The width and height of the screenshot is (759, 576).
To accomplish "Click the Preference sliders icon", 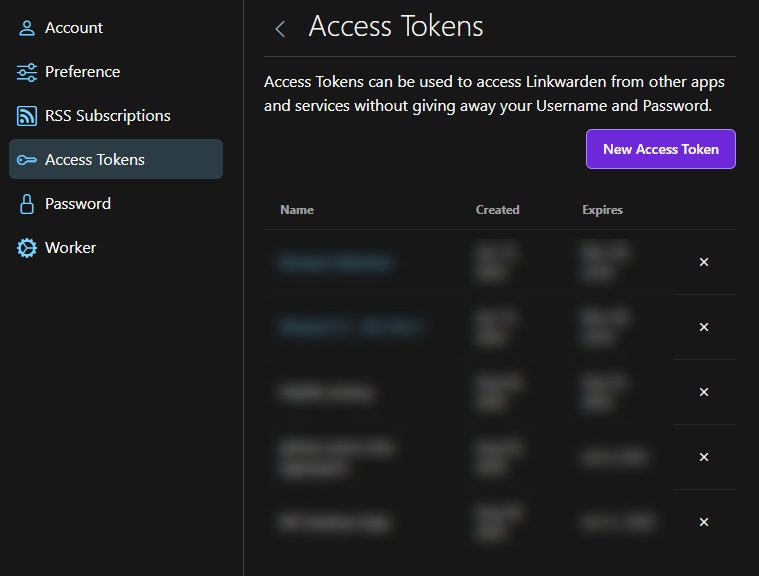I will pyautogui.click(x=27, y=72).
